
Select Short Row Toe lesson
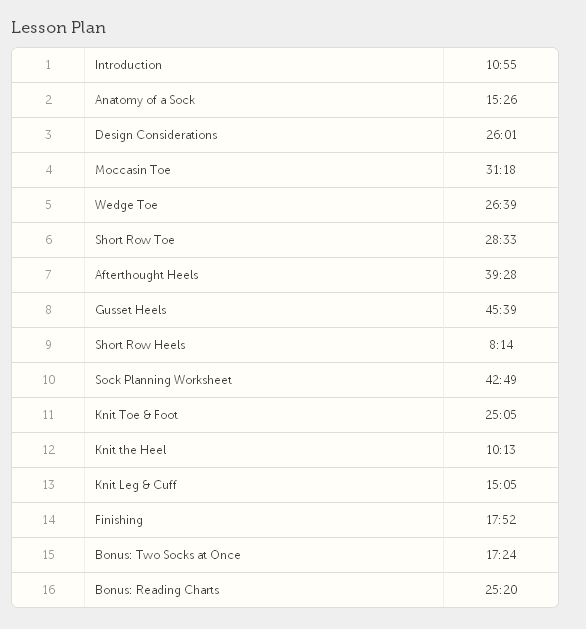pos(285,240)
